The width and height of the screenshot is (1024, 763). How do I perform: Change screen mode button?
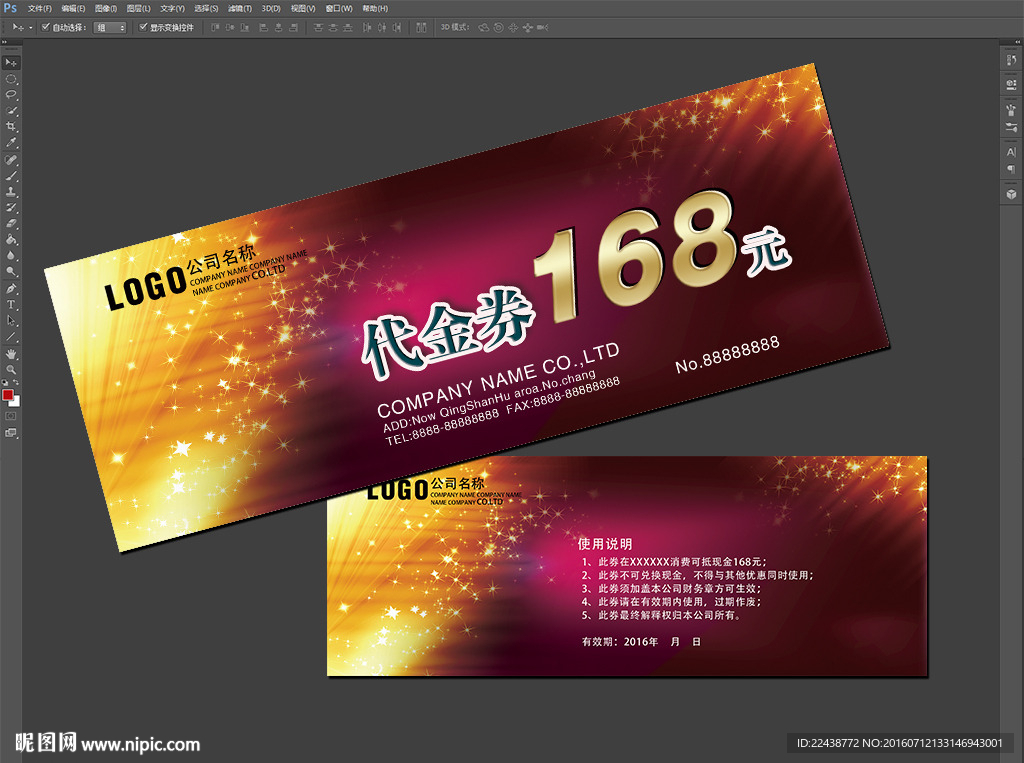11,432
